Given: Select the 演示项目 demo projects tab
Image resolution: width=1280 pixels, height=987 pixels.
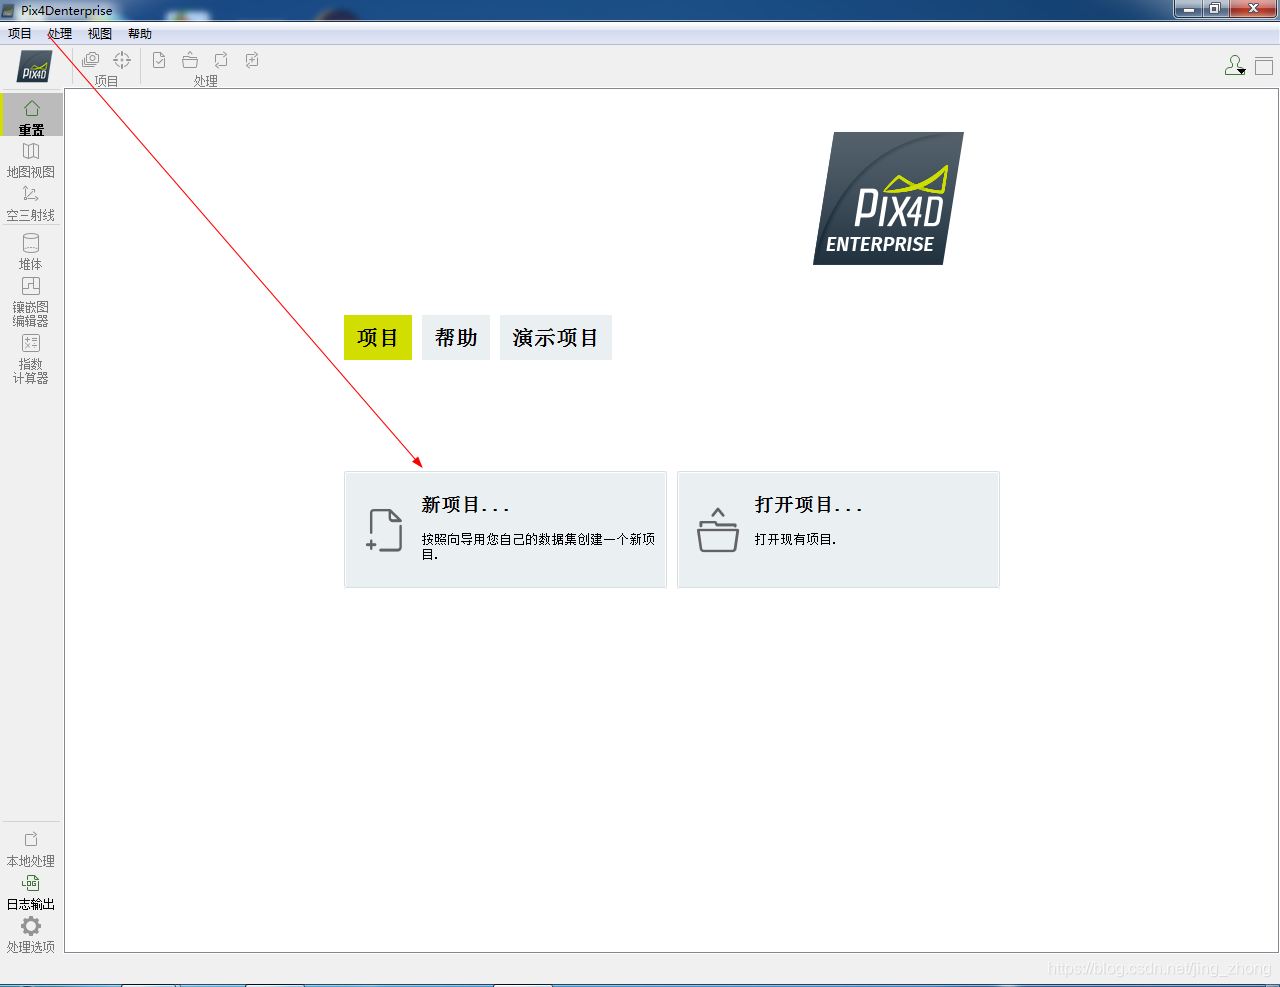Looking at the screenshot, I should click(x=556, y=338).
